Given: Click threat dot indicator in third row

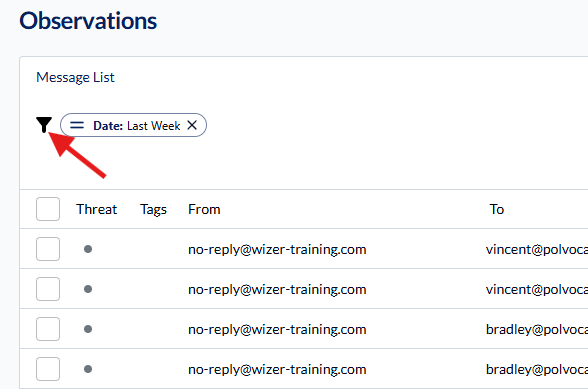Looking at the screenshot, I should (x=88, y=329).
